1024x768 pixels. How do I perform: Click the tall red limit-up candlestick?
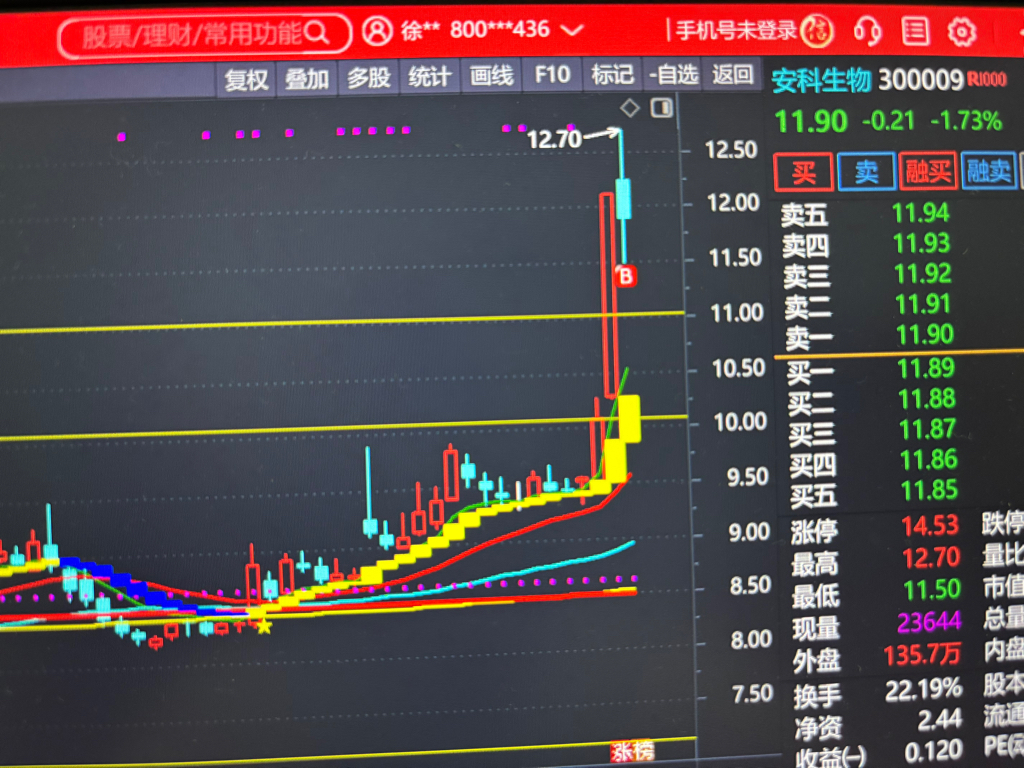pos(607,295)
